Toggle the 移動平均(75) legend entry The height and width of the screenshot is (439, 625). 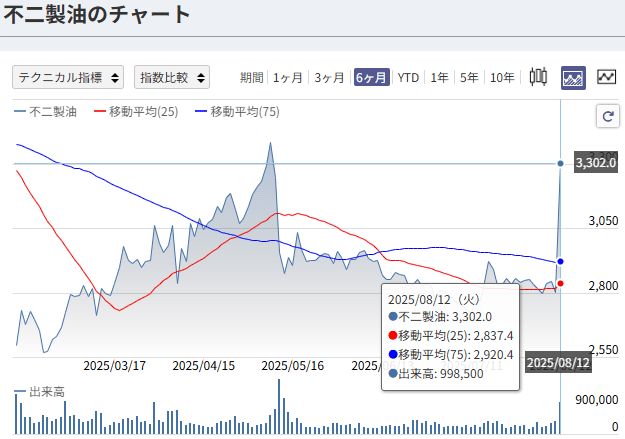237,112
